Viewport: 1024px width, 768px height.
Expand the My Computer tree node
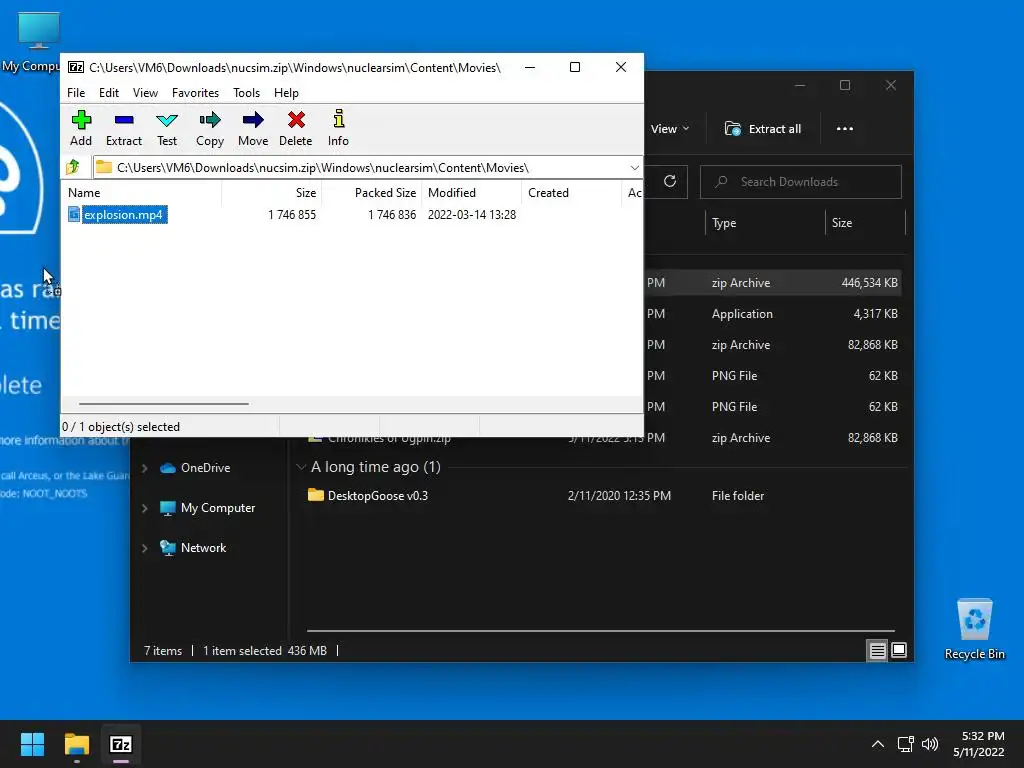[144, 508]
